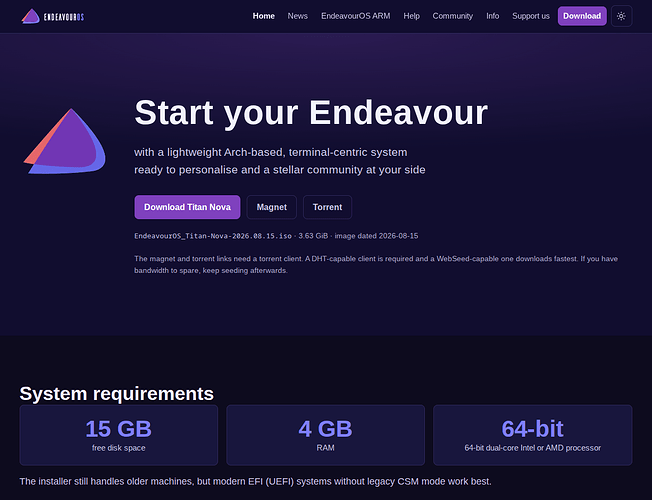Click the System requirements heading

pyautogui.click(x=116, y=394)
